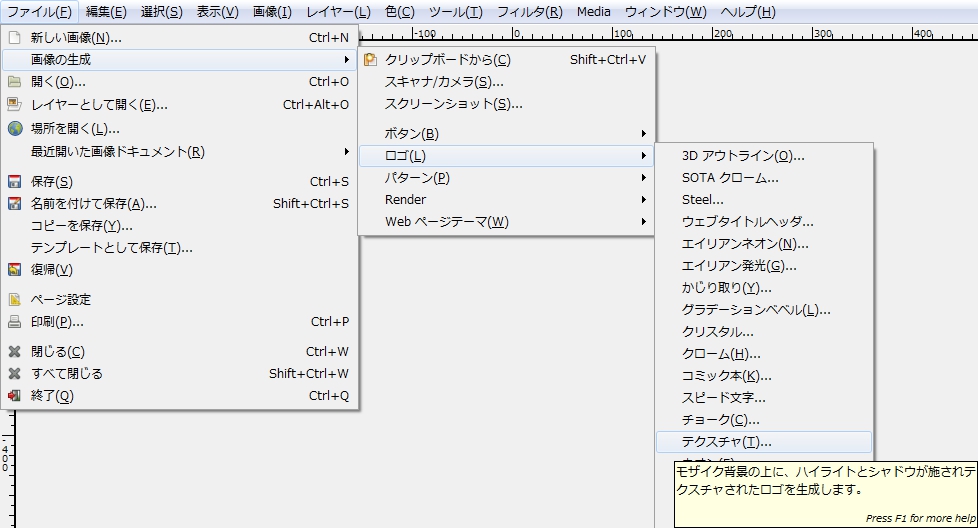This screenshot has height=528, width=978.
Task: Click the New Image document icon
Action: pyautogui.click(x=14, y=38)
